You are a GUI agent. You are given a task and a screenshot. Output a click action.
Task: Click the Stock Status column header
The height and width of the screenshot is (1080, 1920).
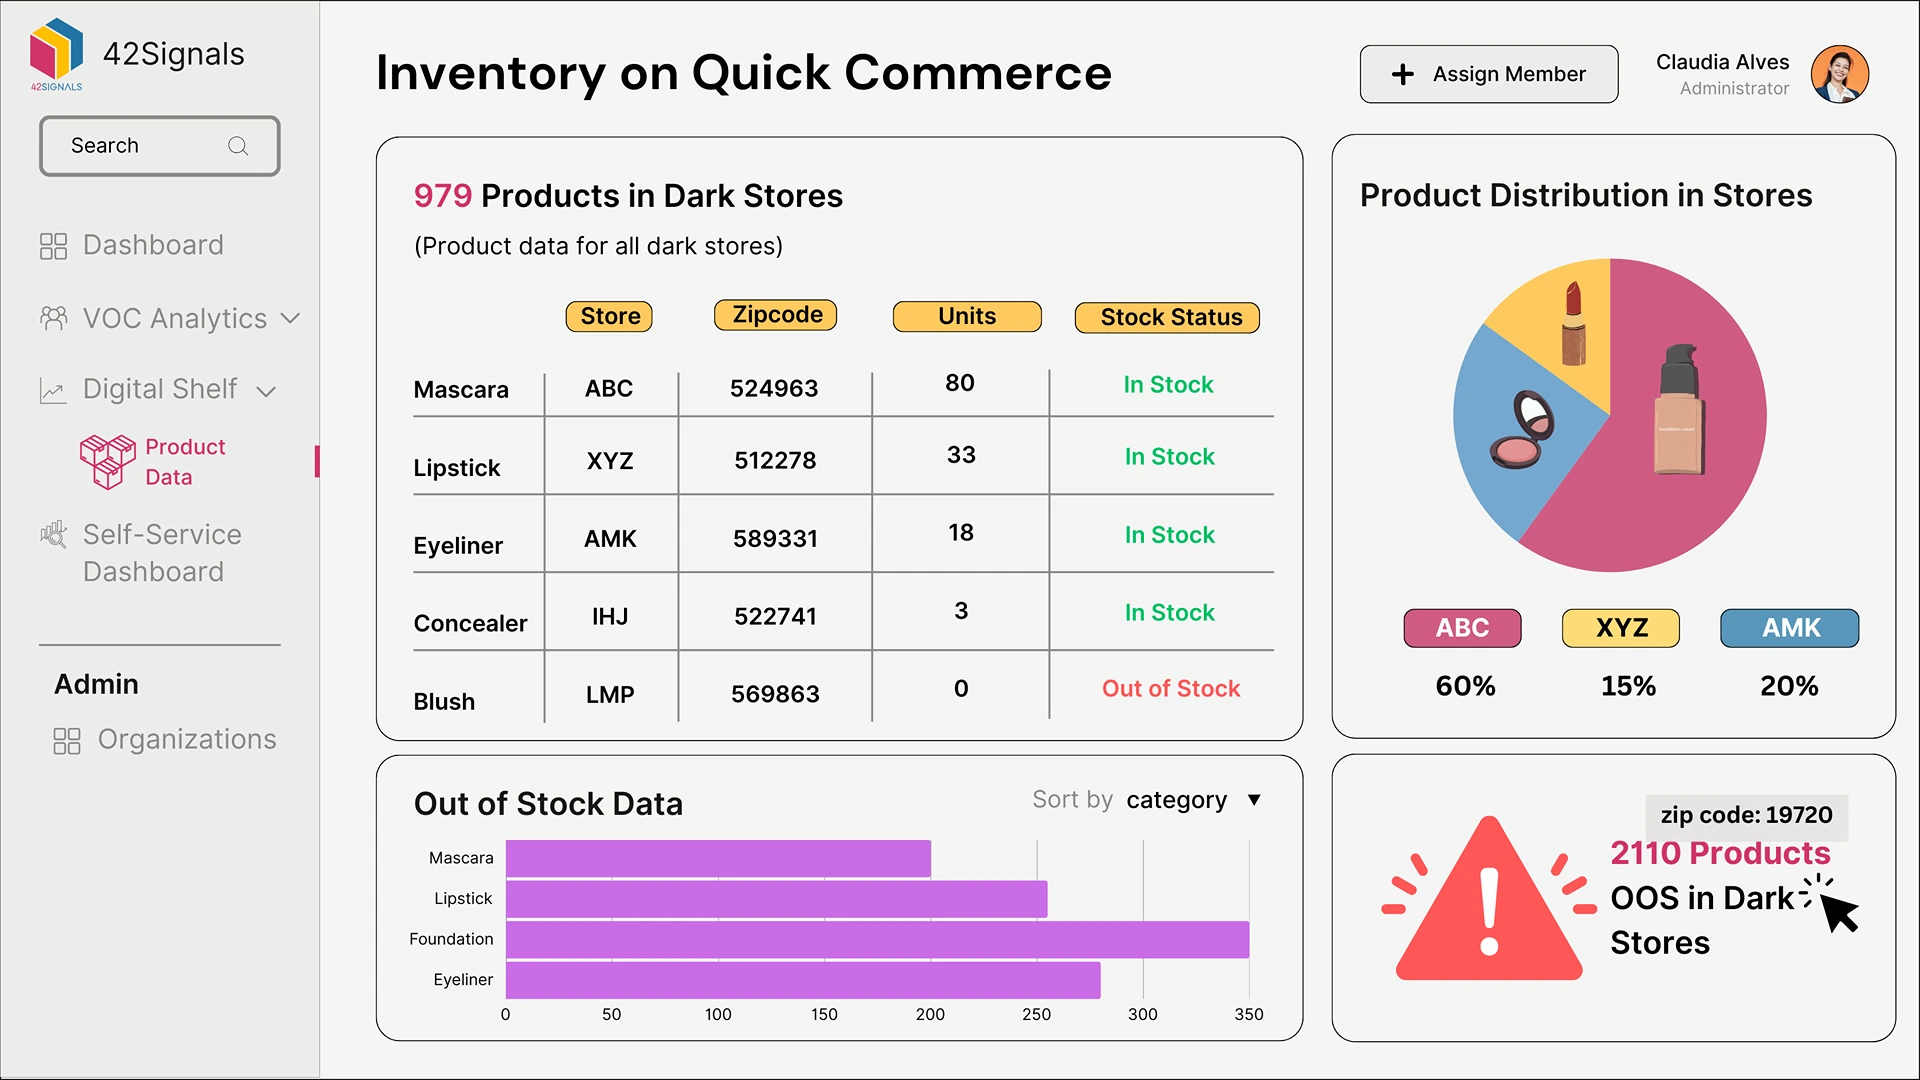(x=1166, y=317)
